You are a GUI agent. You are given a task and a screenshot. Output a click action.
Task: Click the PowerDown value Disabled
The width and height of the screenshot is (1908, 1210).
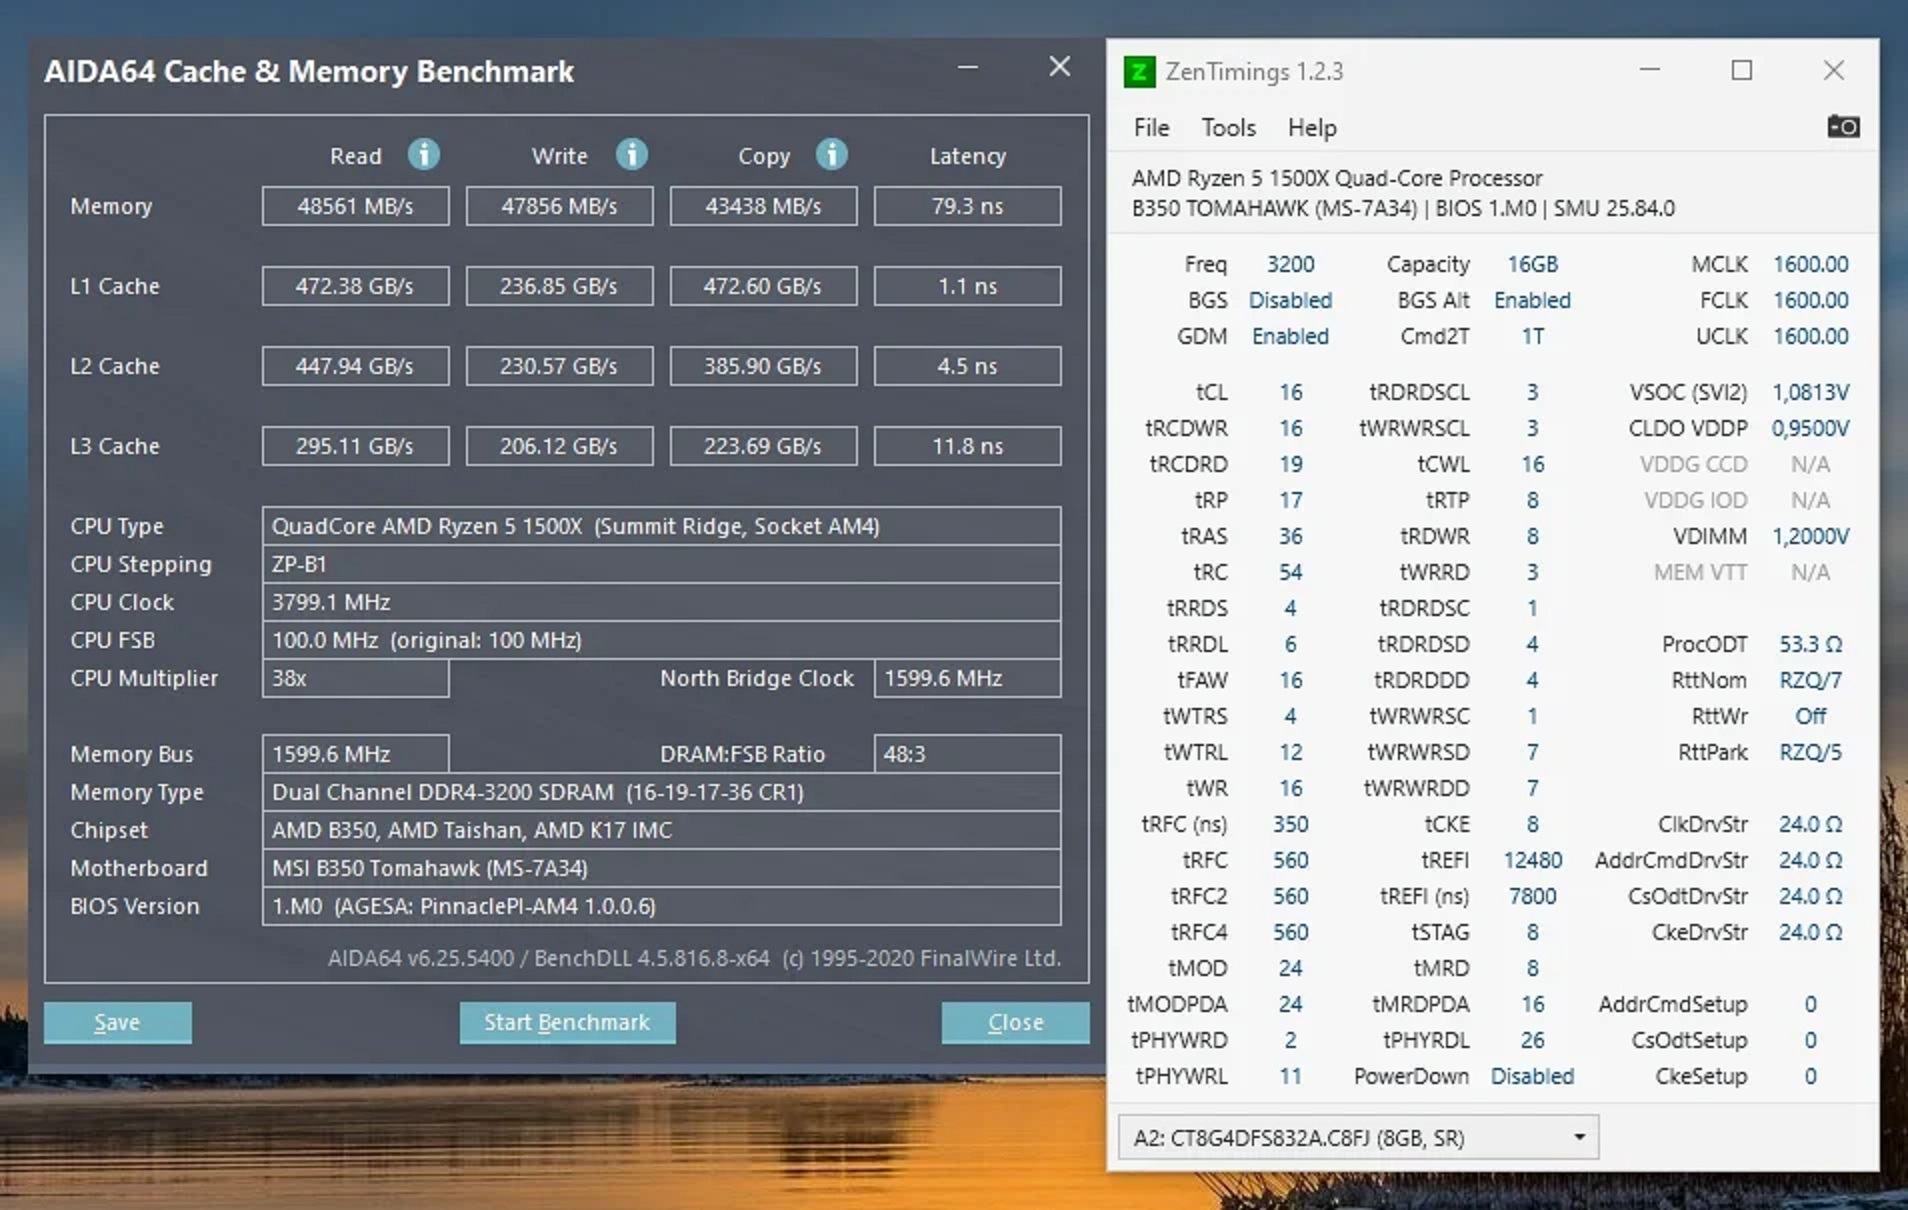click(x=1532, y=1076)
